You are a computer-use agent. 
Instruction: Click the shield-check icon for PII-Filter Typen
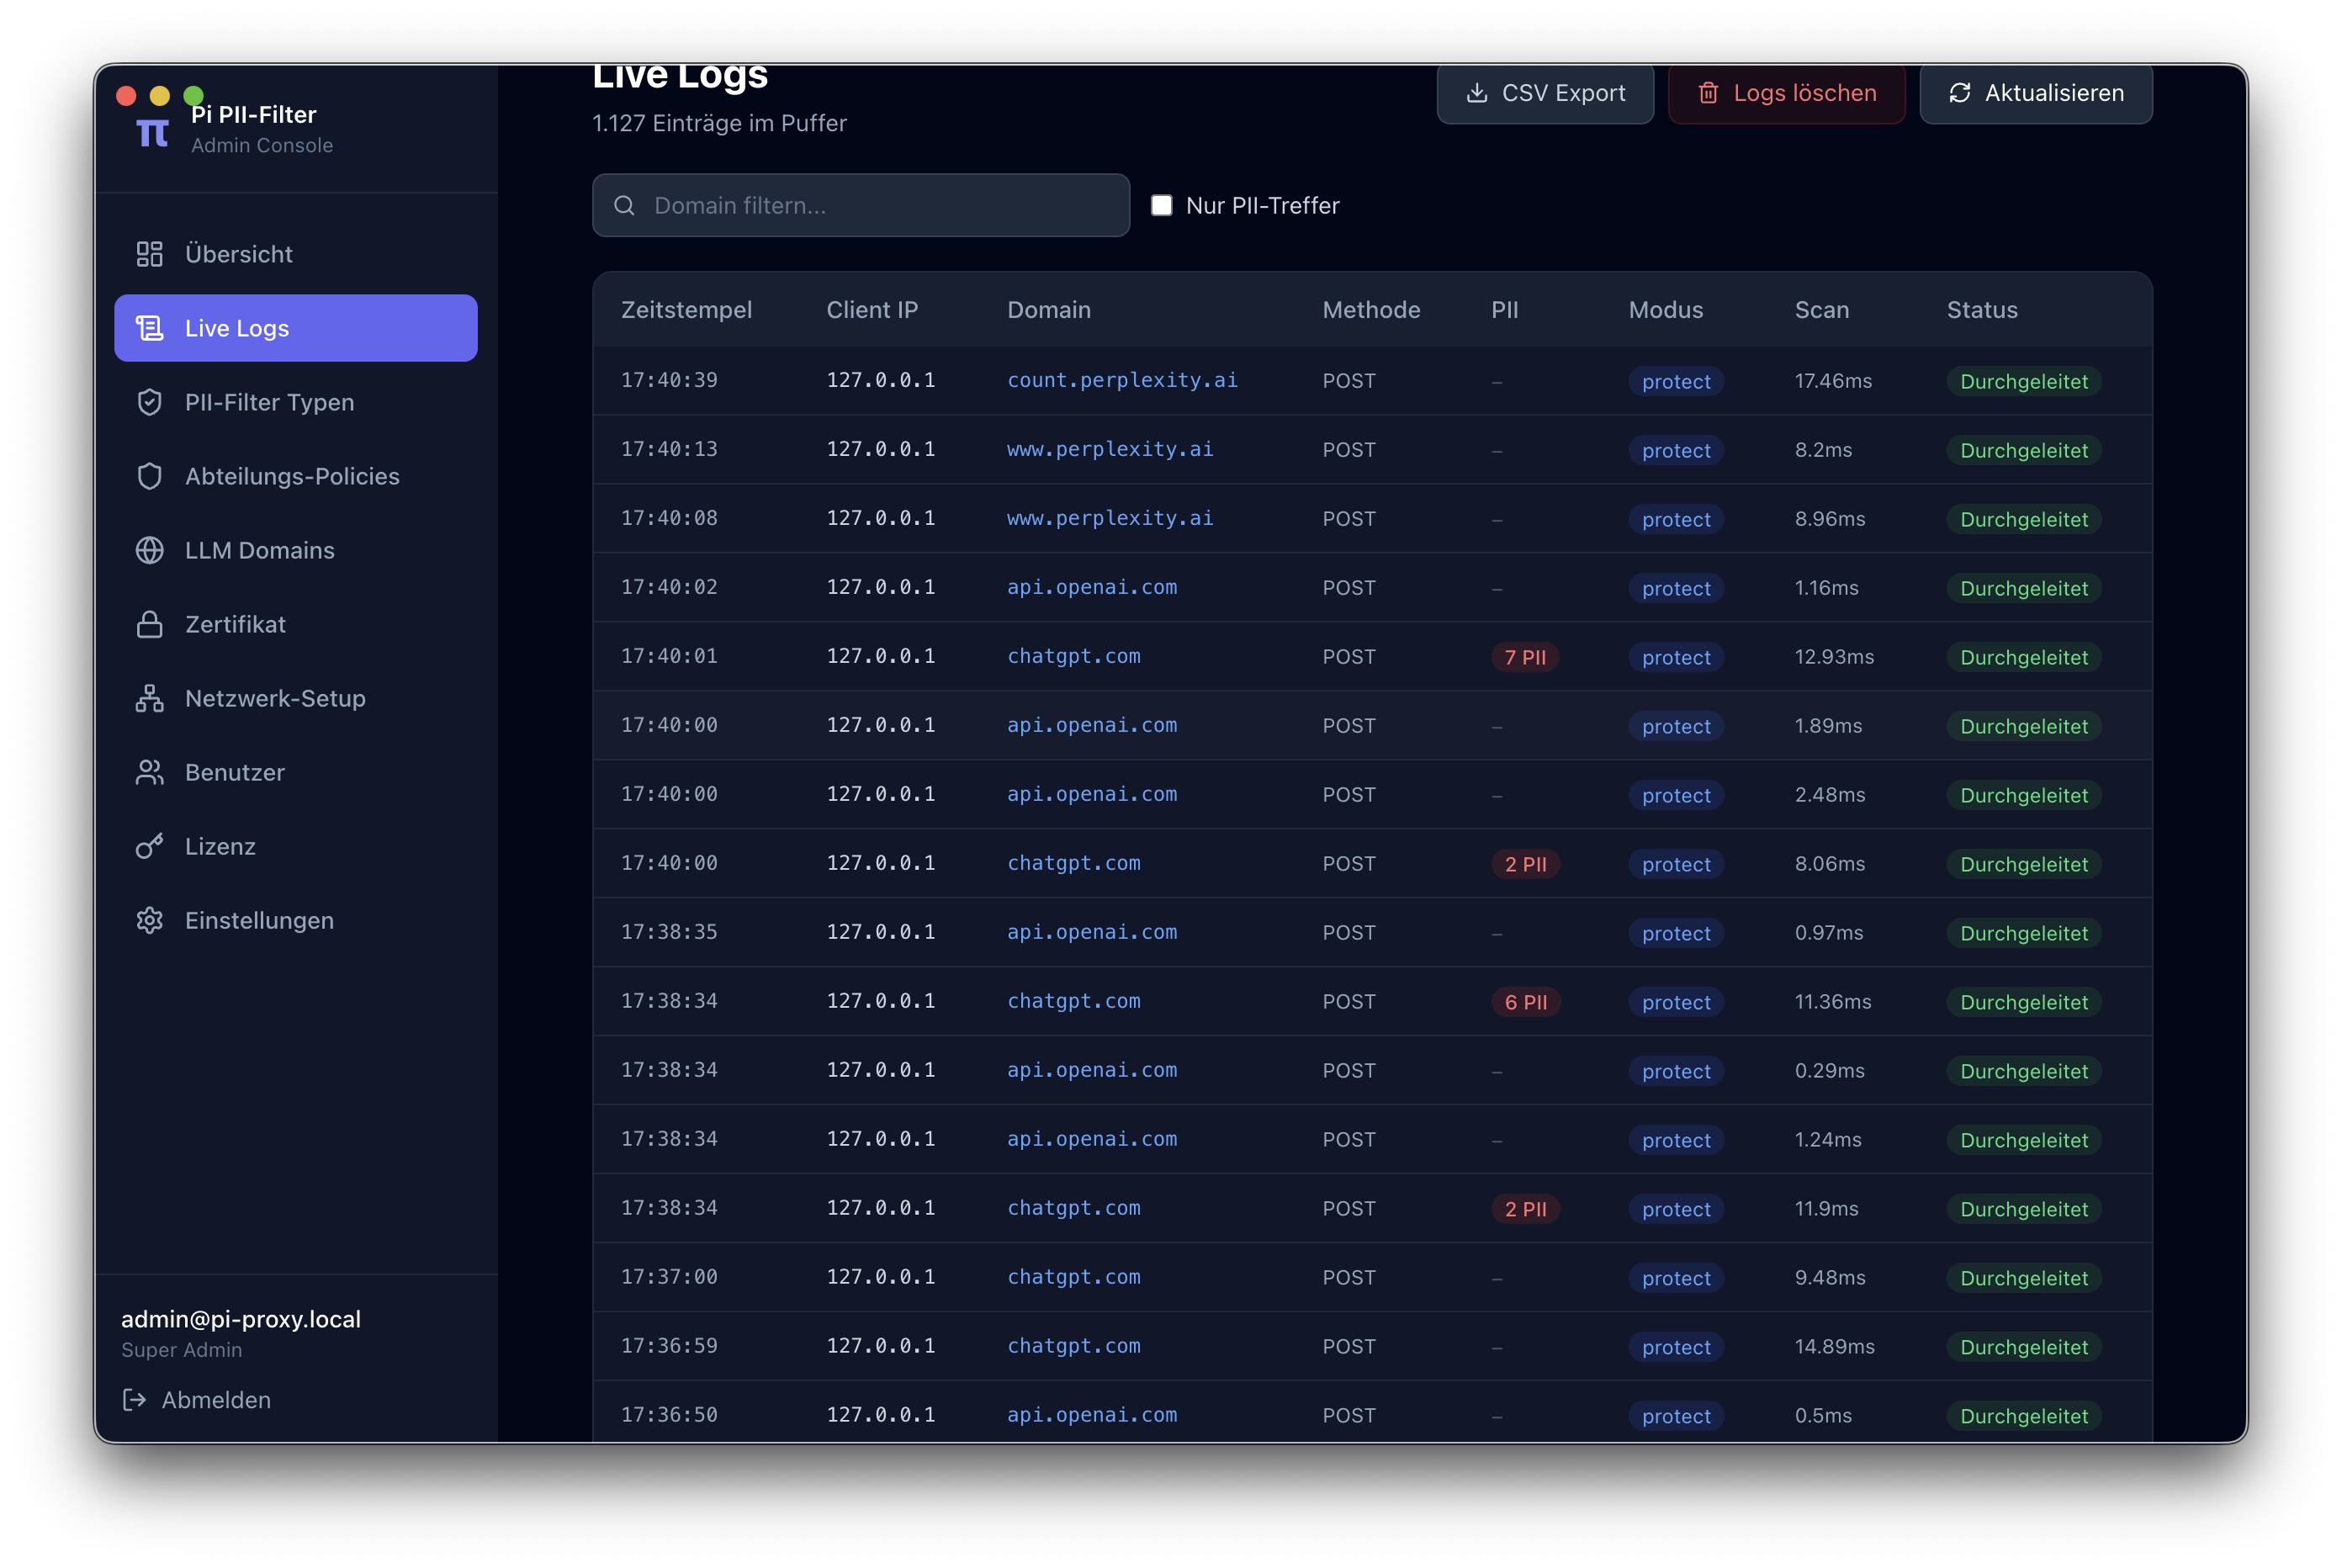point(149,402)
